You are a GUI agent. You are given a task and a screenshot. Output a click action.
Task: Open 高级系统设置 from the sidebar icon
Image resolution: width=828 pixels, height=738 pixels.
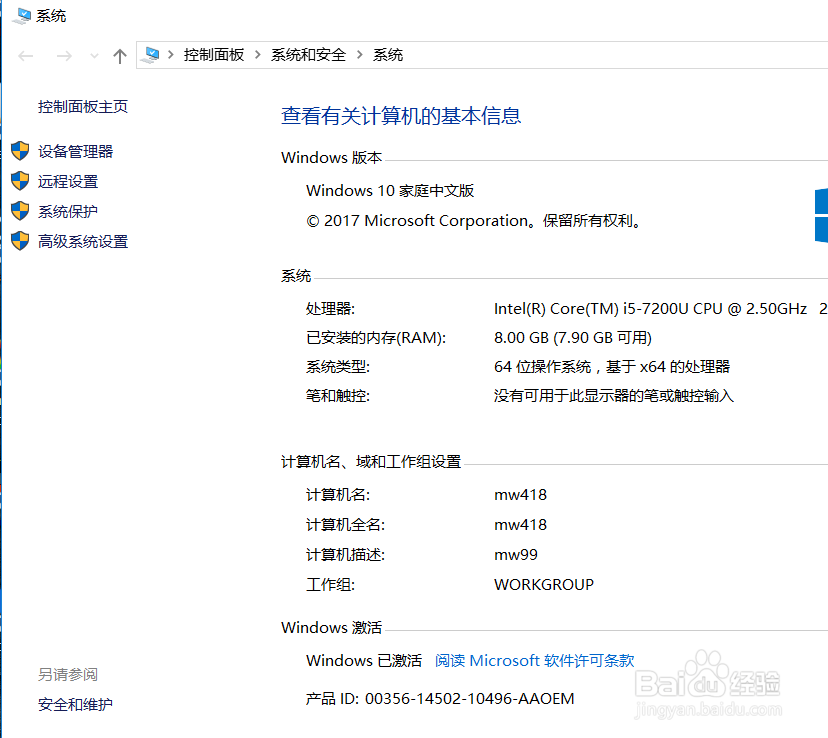coord(21,241)
